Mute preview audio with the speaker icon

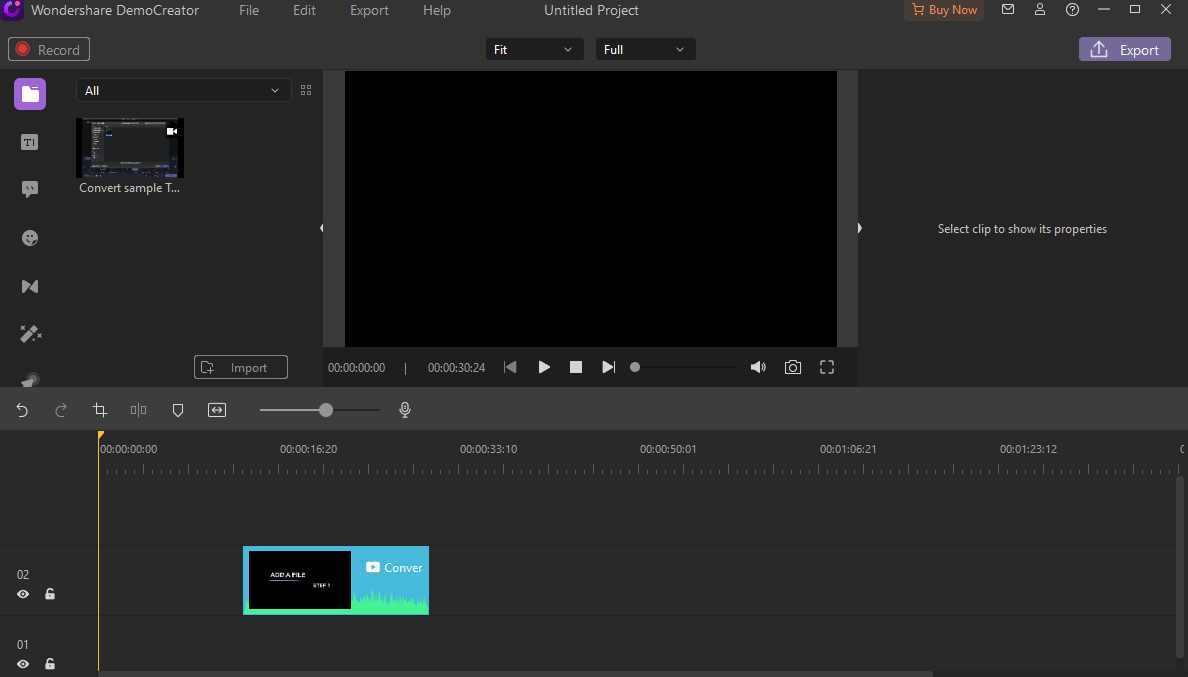[758, 367]
